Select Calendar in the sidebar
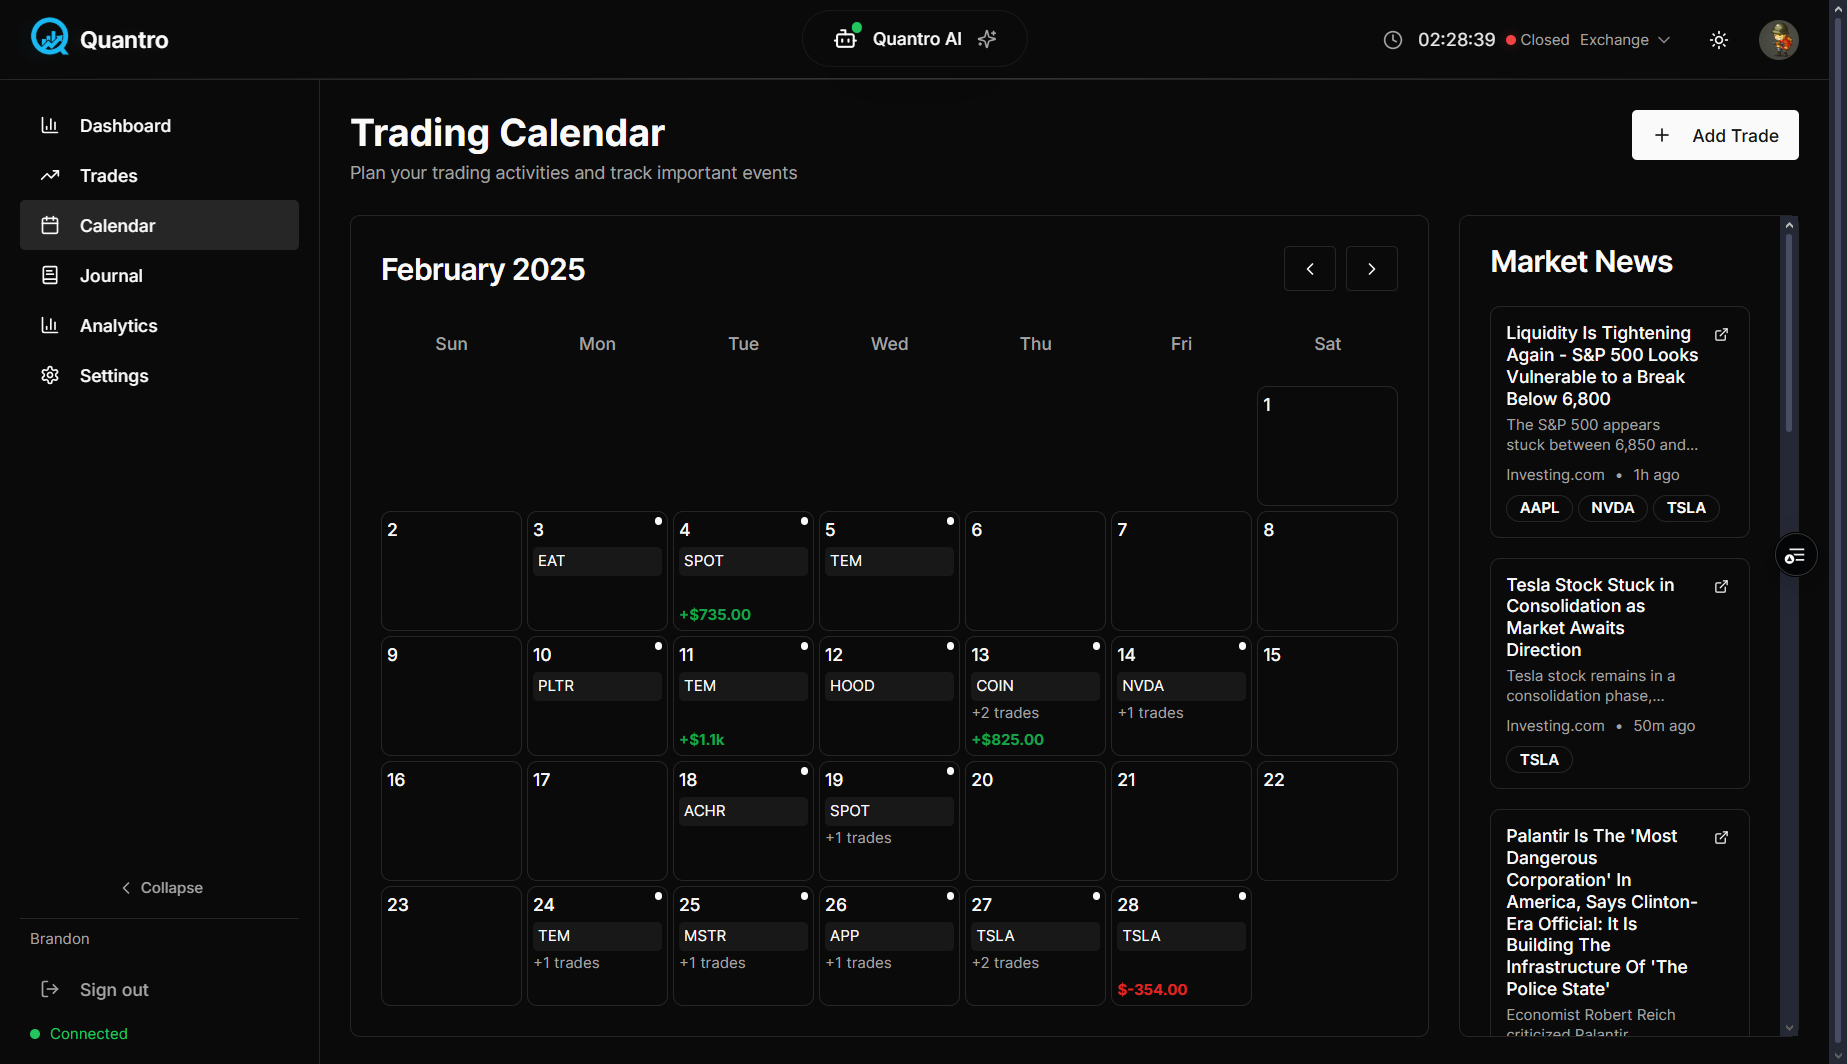The width and height of the screenshot is (1847, 1064). (159, 225)
